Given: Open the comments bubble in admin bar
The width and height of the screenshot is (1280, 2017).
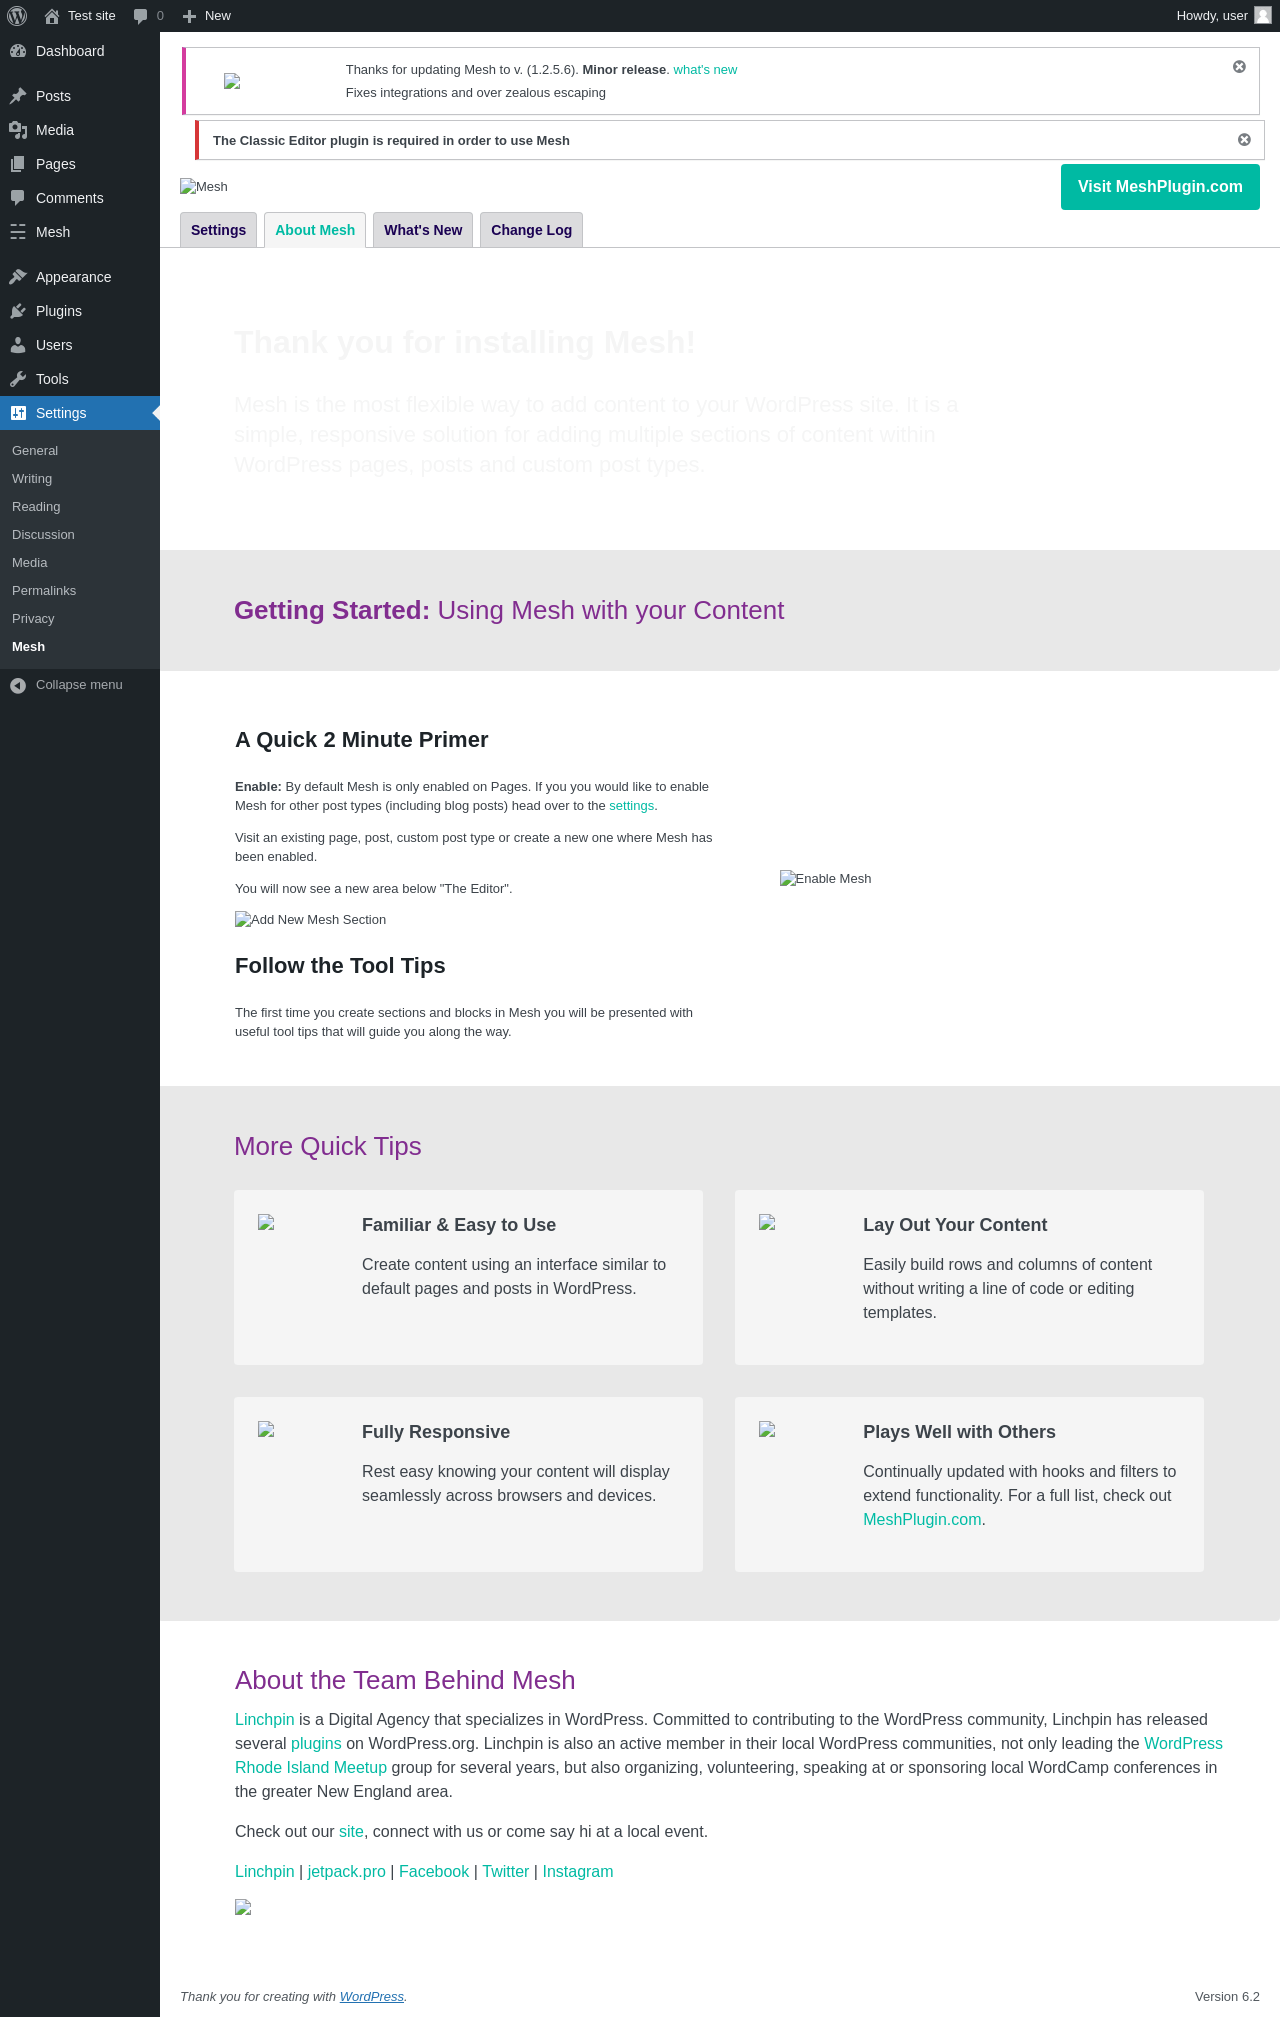Looking at the screenshot, I should point(148,16).
